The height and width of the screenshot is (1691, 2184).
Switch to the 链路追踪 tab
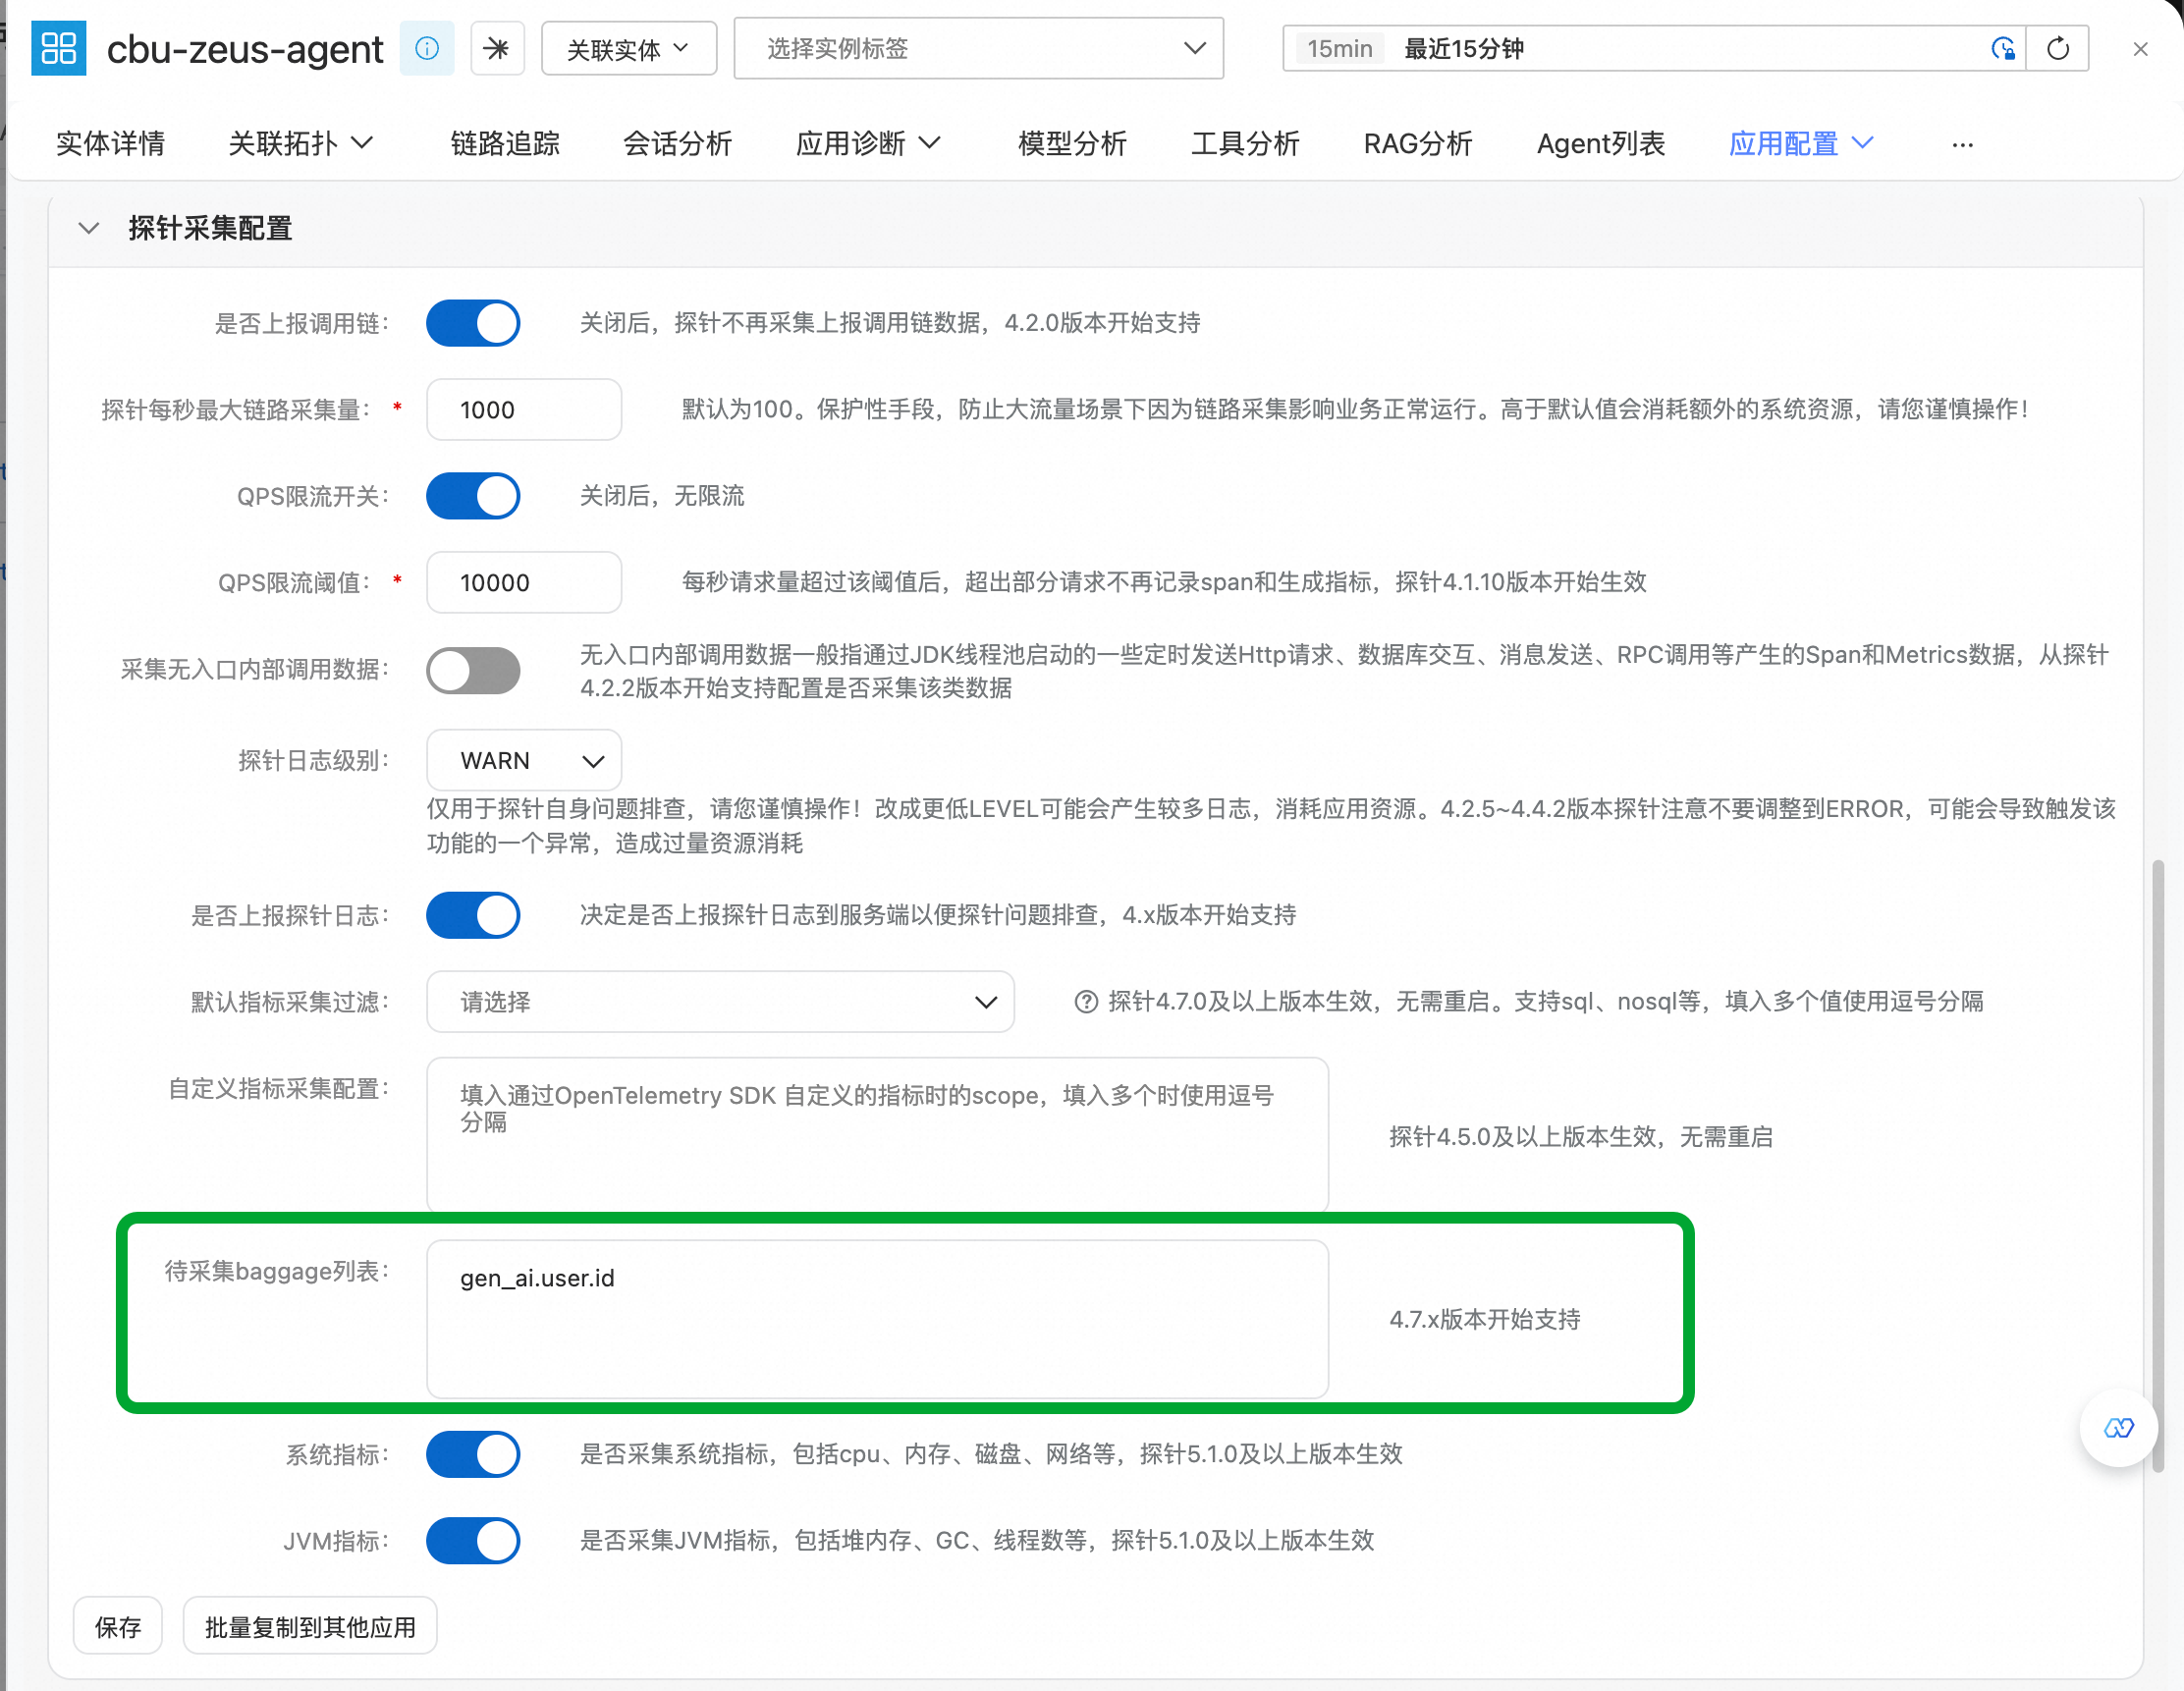coord(505,144)
